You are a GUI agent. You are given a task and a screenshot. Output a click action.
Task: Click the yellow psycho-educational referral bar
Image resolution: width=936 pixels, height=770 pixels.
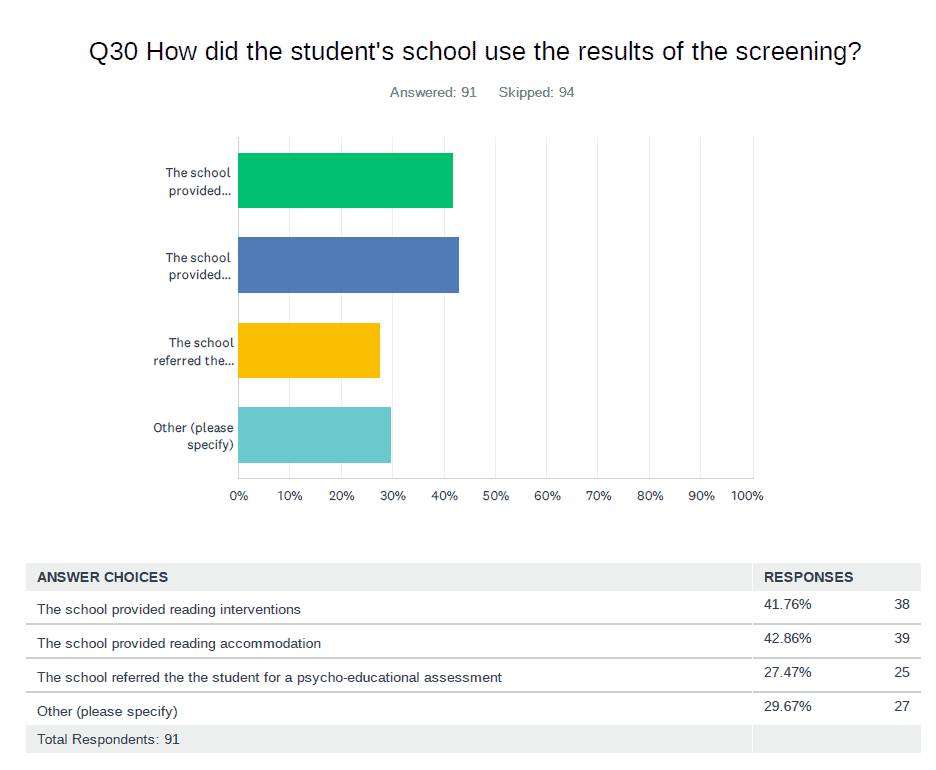pyautogui.click(x=309, y=350)
